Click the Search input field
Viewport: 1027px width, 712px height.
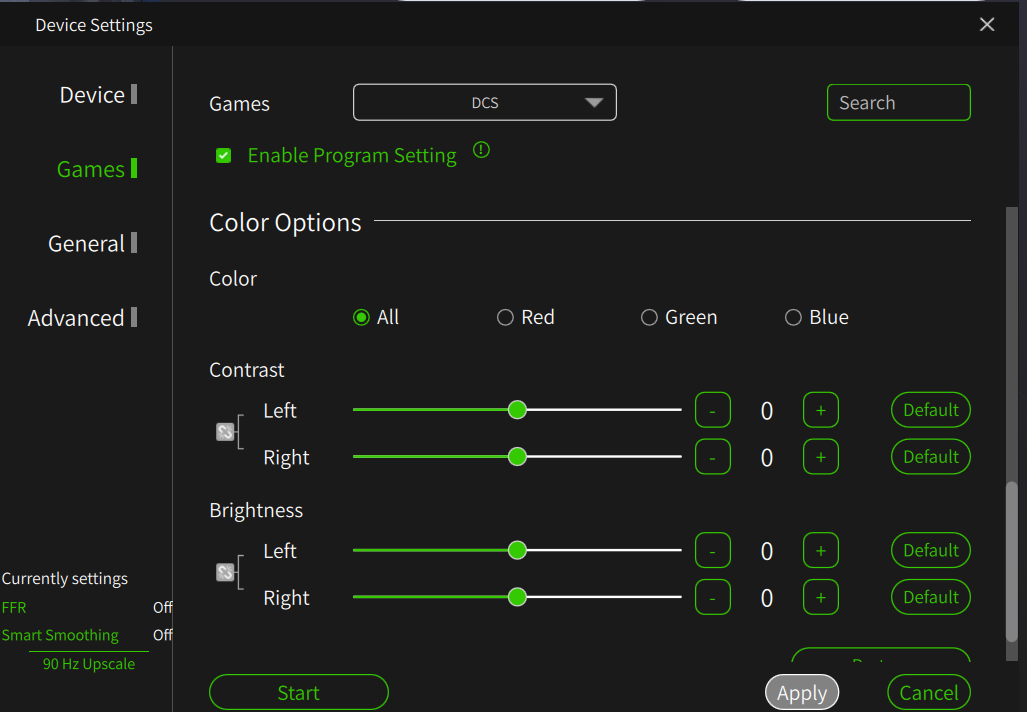point(898,103)
